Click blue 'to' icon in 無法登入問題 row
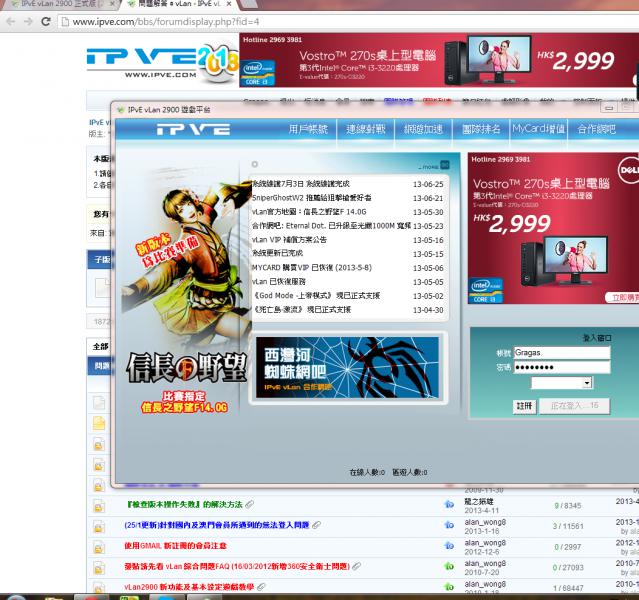 [449, 525]
